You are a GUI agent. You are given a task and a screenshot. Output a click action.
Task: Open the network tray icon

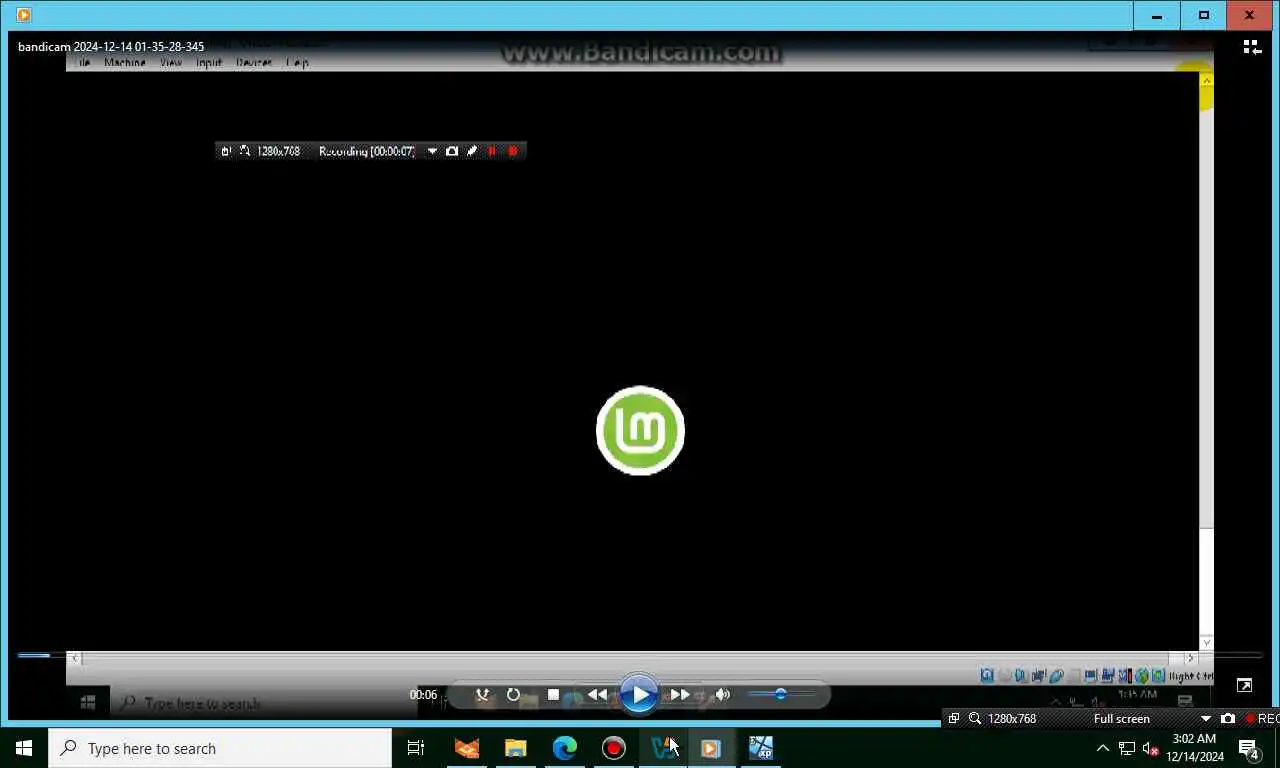tap(1127, 748)
